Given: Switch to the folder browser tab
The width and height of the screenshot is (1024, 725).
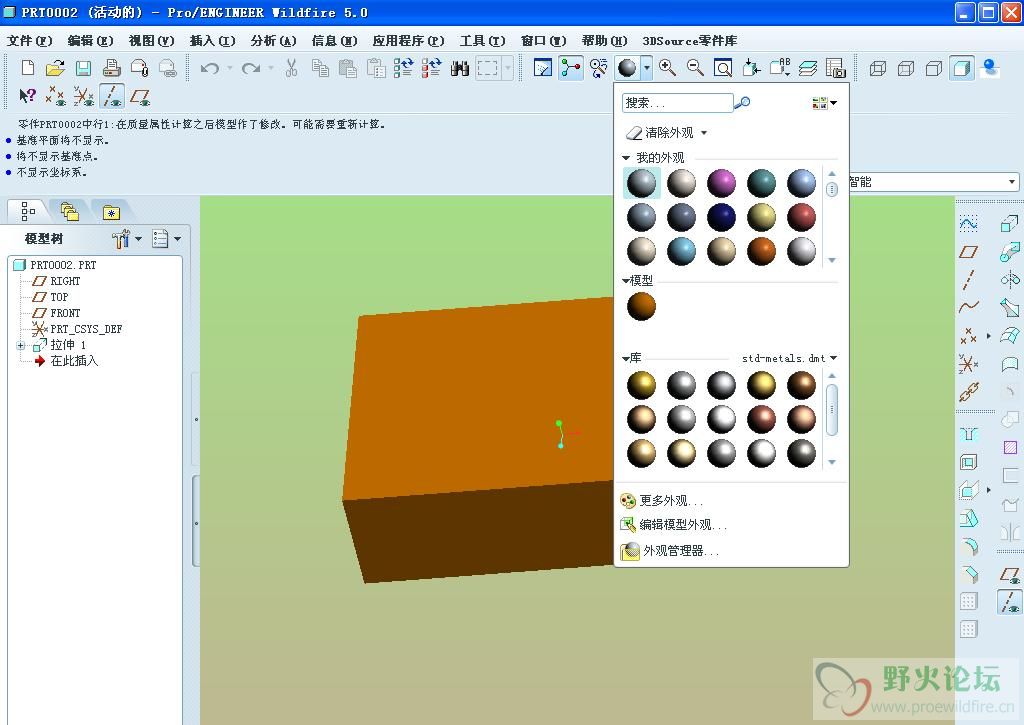Looking at the screenshot, I should point(70,212).
